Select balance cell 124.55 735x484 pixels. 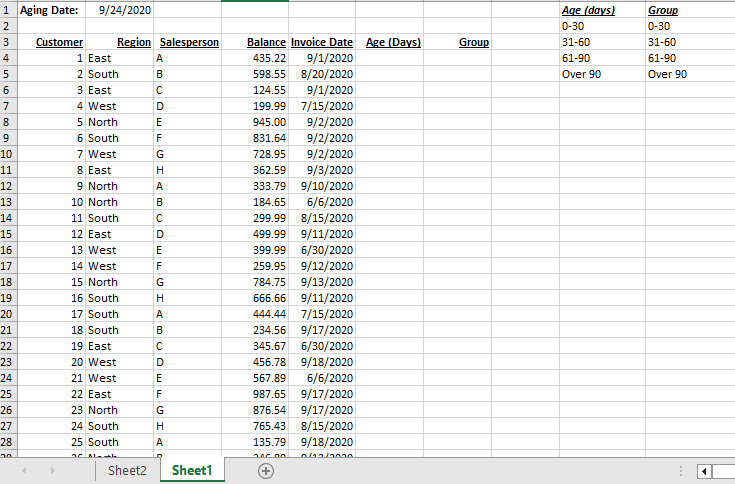coord(255,90)
